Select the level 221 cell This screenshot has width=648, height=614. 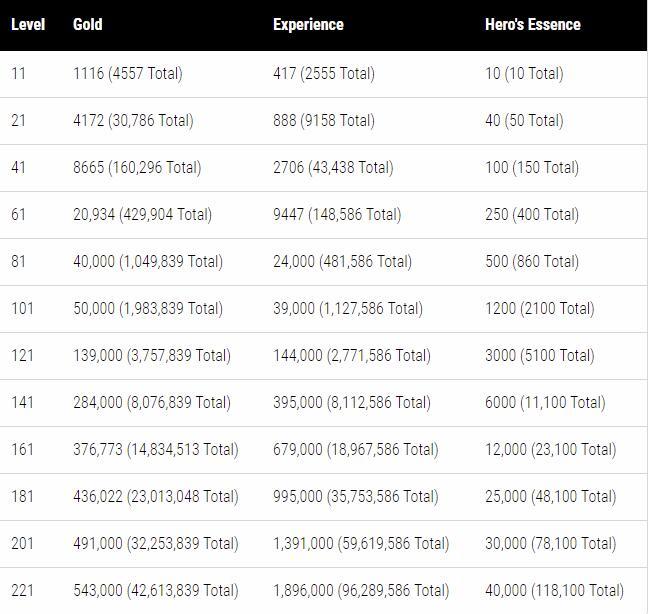22,590
